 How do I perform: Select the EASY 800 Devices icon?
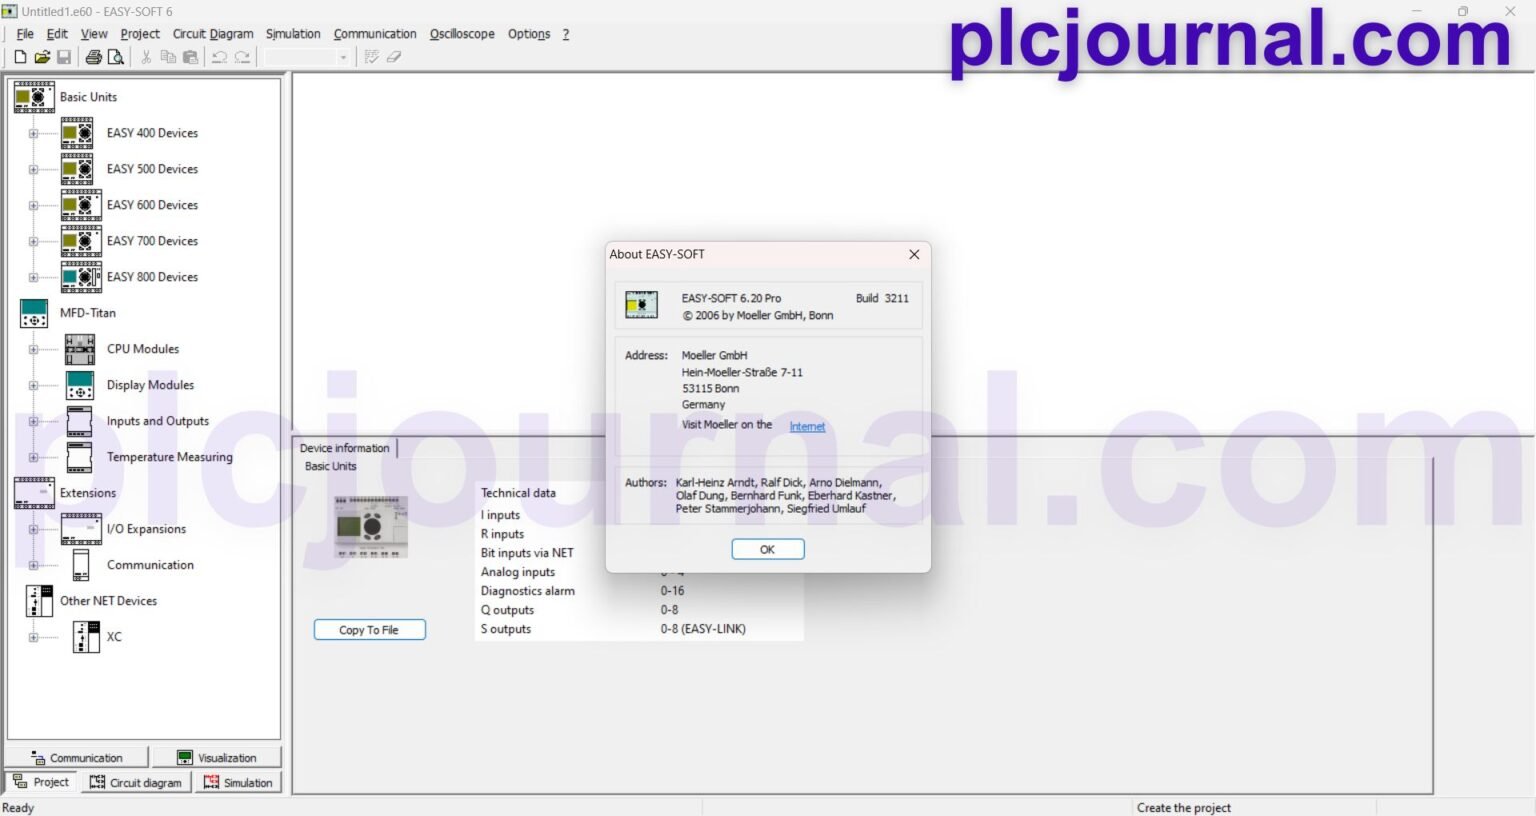tap(80, 277)
